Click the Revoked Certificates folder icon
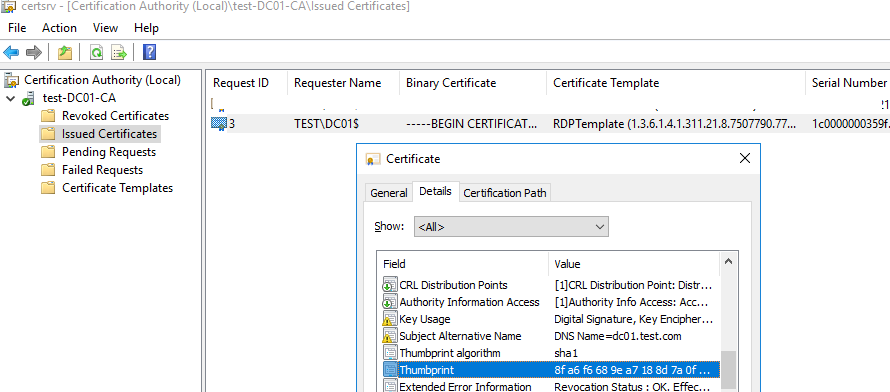 pyautogui.click(x=48, y=116)
